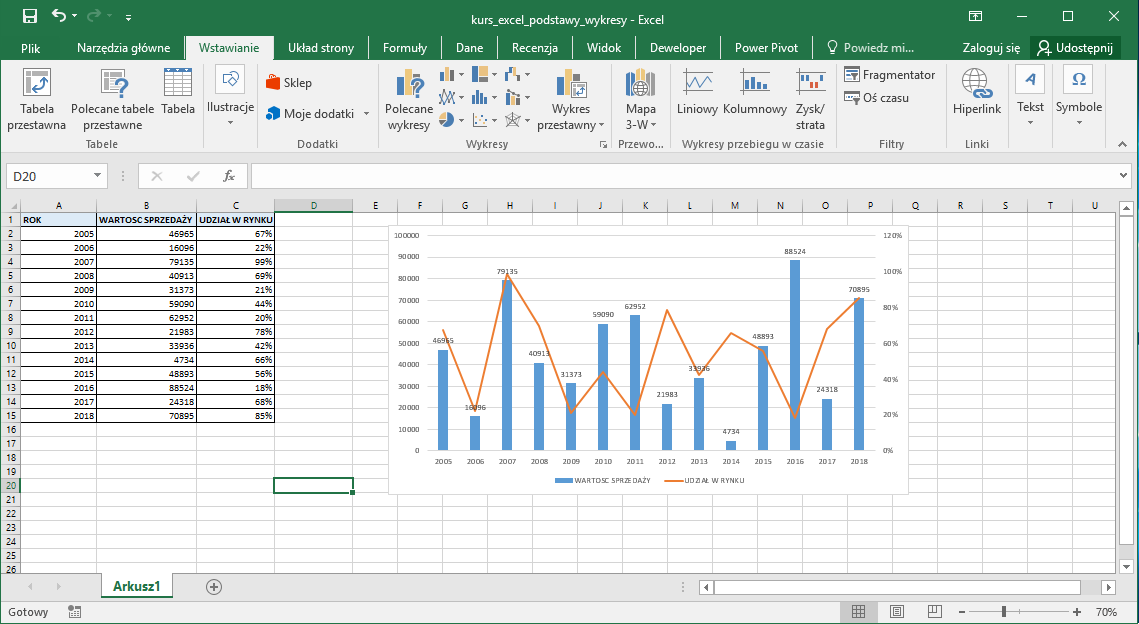Expand the formula bar
Viewport: 1139px width, 624px height.
1124,176
